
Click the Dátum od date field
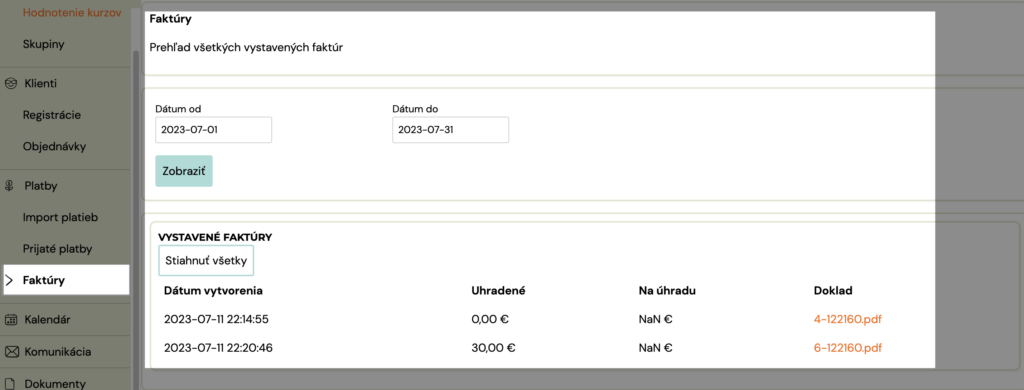(214, 130)
